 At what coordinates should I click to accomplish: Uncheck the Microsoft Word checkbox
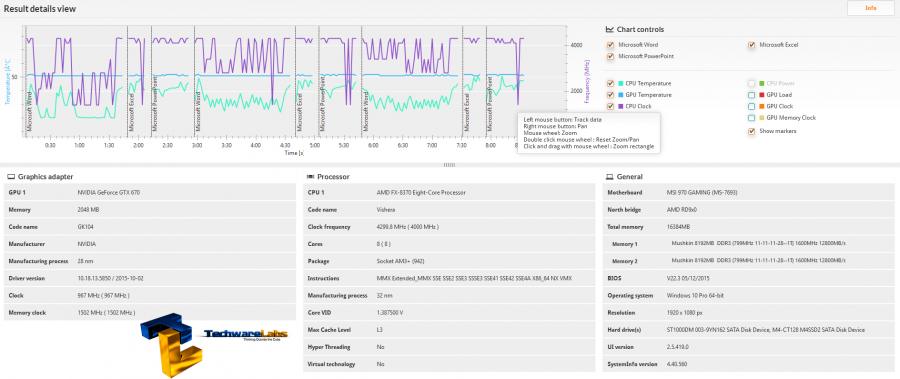[610, 45]
